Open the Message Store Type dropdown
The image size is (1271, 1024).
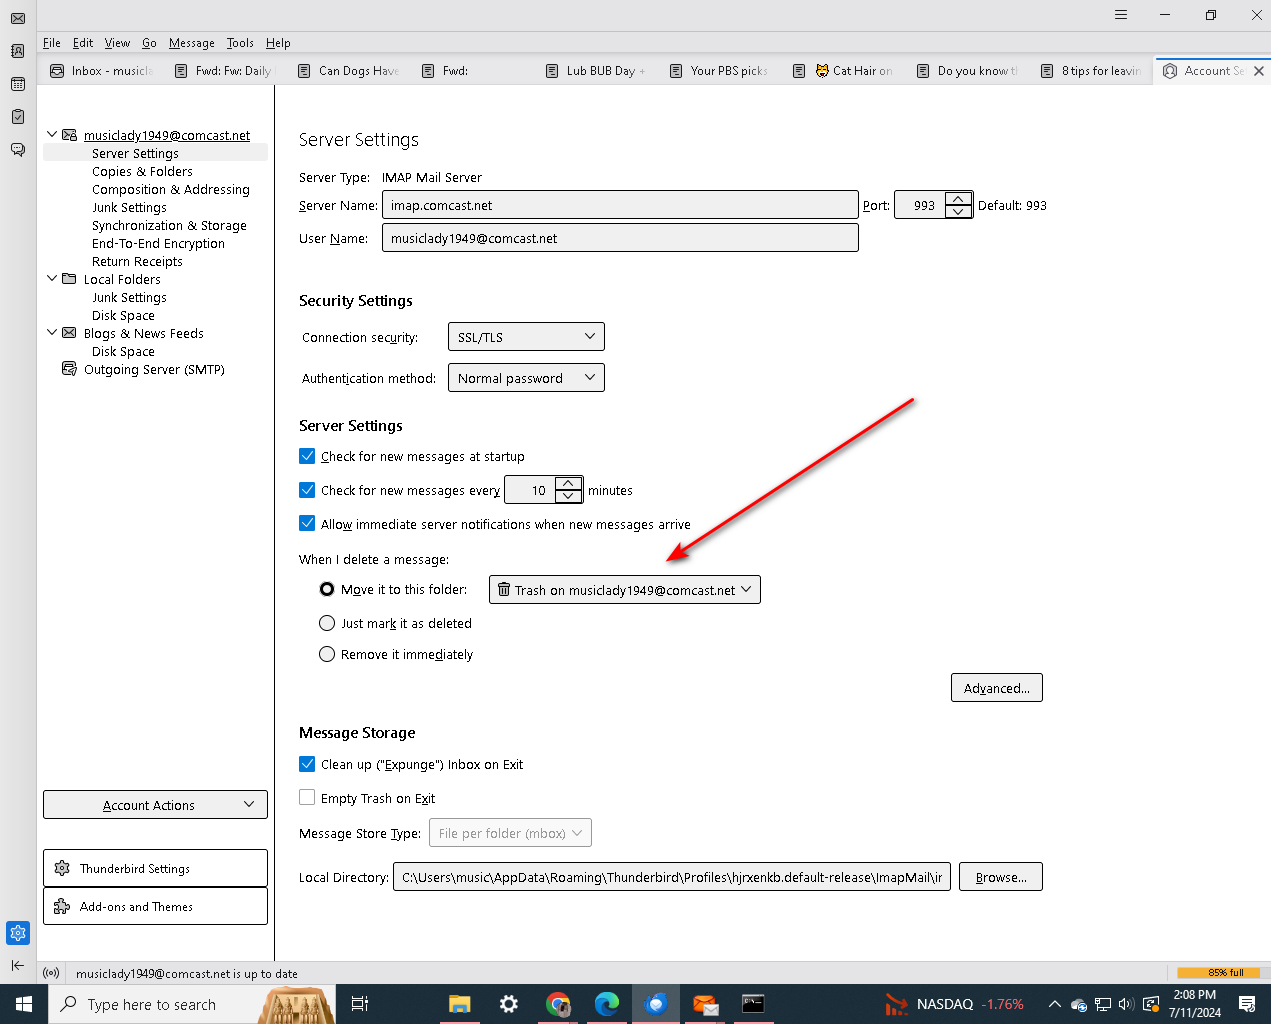(510, 833)
